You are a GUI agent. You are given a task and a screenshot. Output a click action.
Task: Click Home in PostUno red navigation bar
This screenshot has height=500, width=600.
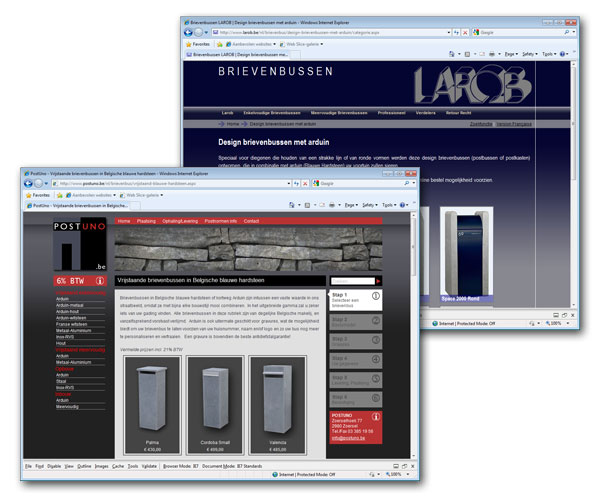click(124, 221)
